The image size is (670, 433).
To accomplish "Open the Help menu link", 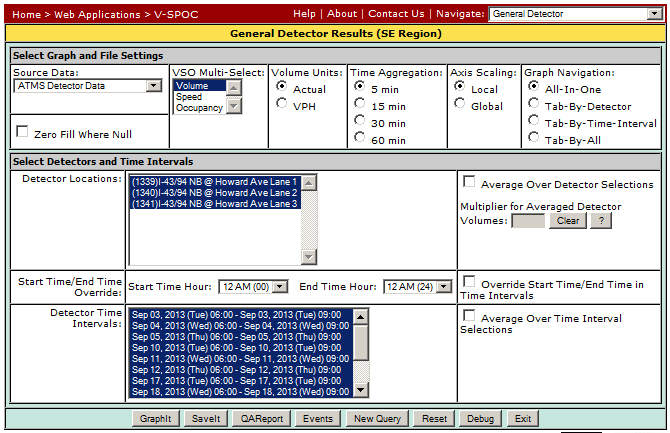I will [304, 13].
